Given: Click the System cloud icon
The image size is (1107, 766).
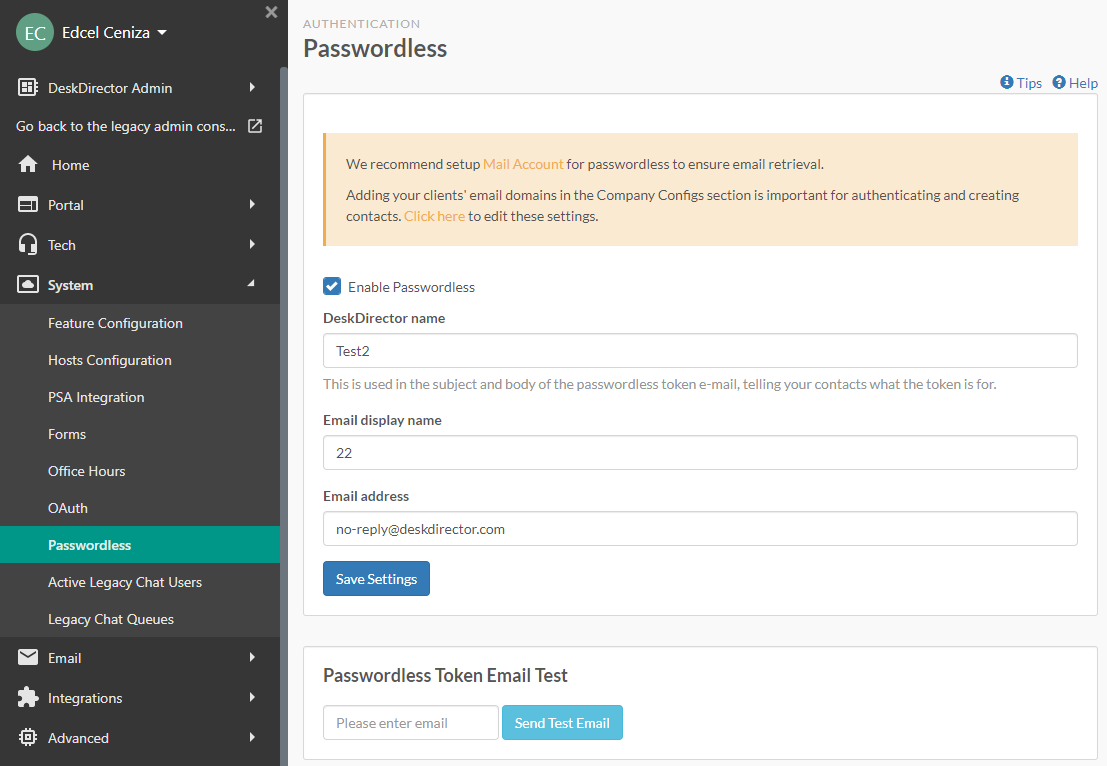Looking at the screenshot, I should coord(28,285).
